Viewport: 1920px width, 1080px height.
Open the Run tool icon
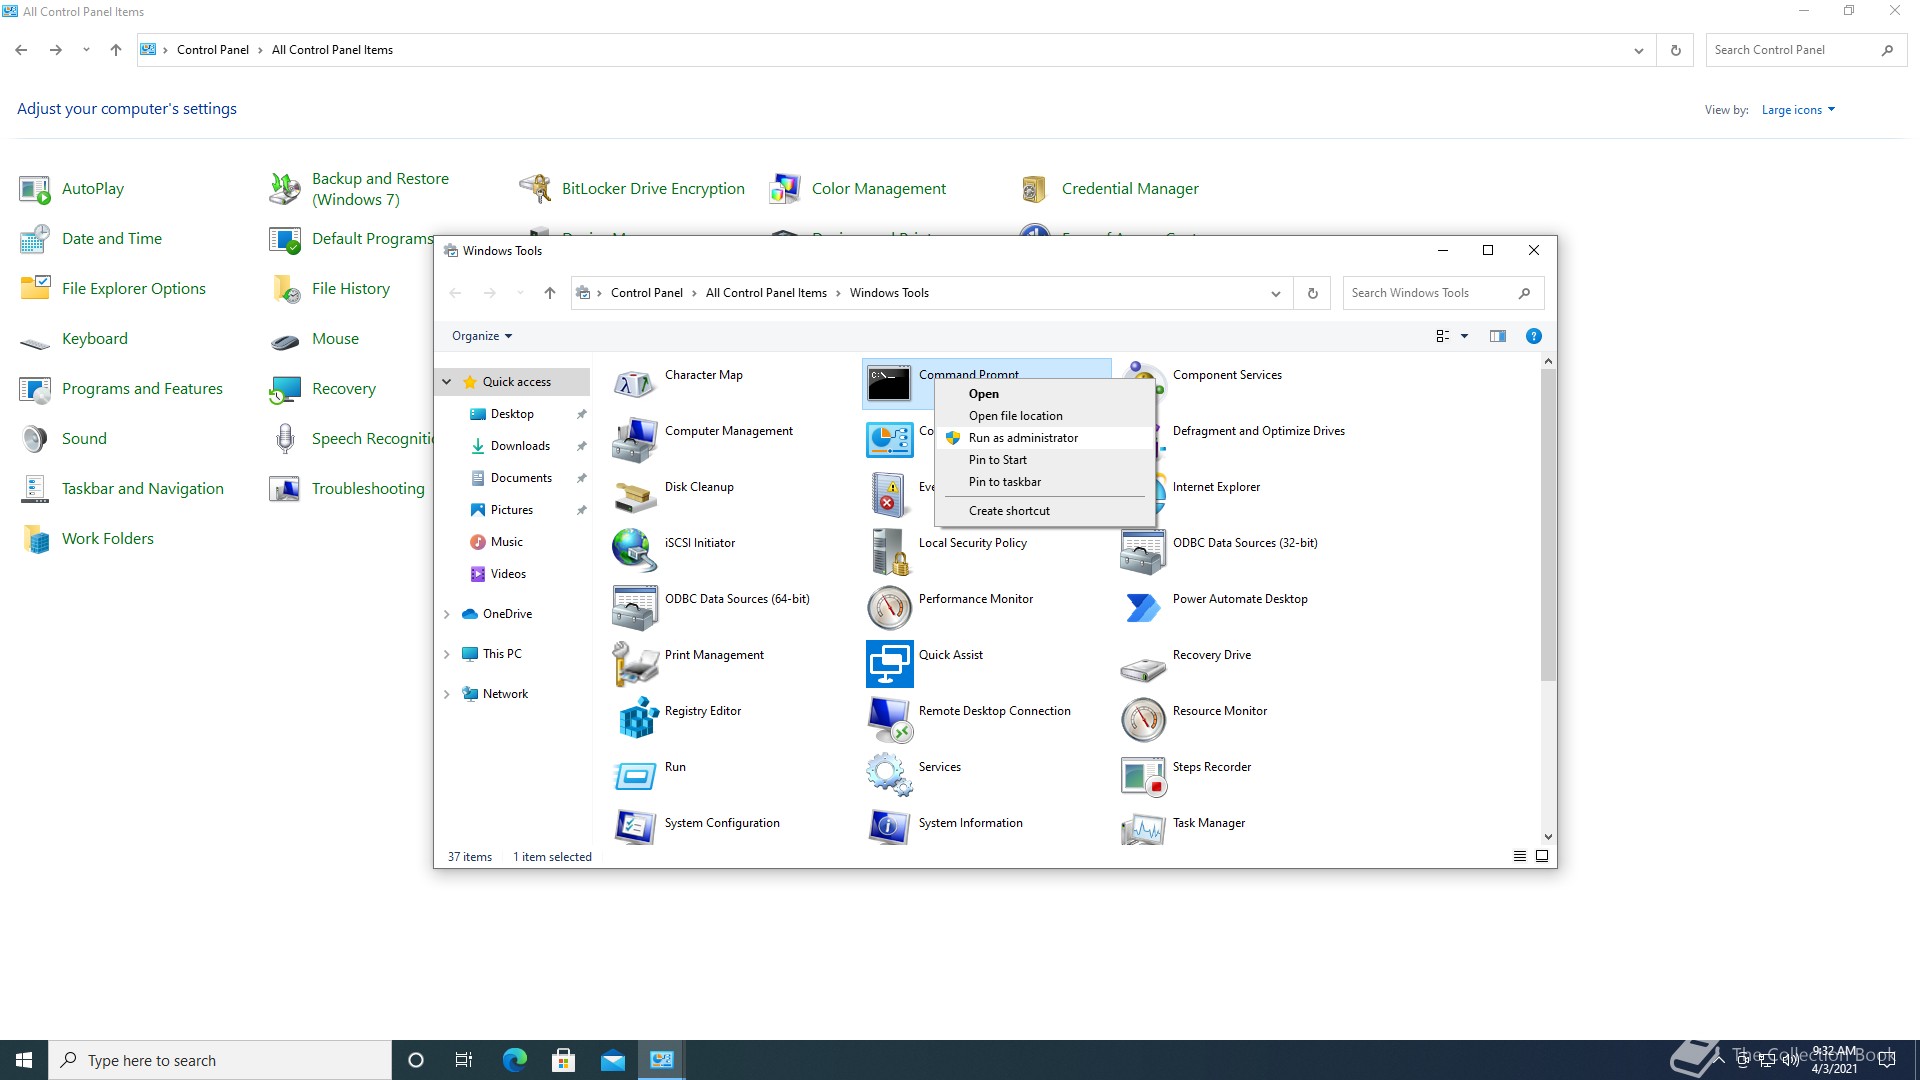[x=635, y=775]
